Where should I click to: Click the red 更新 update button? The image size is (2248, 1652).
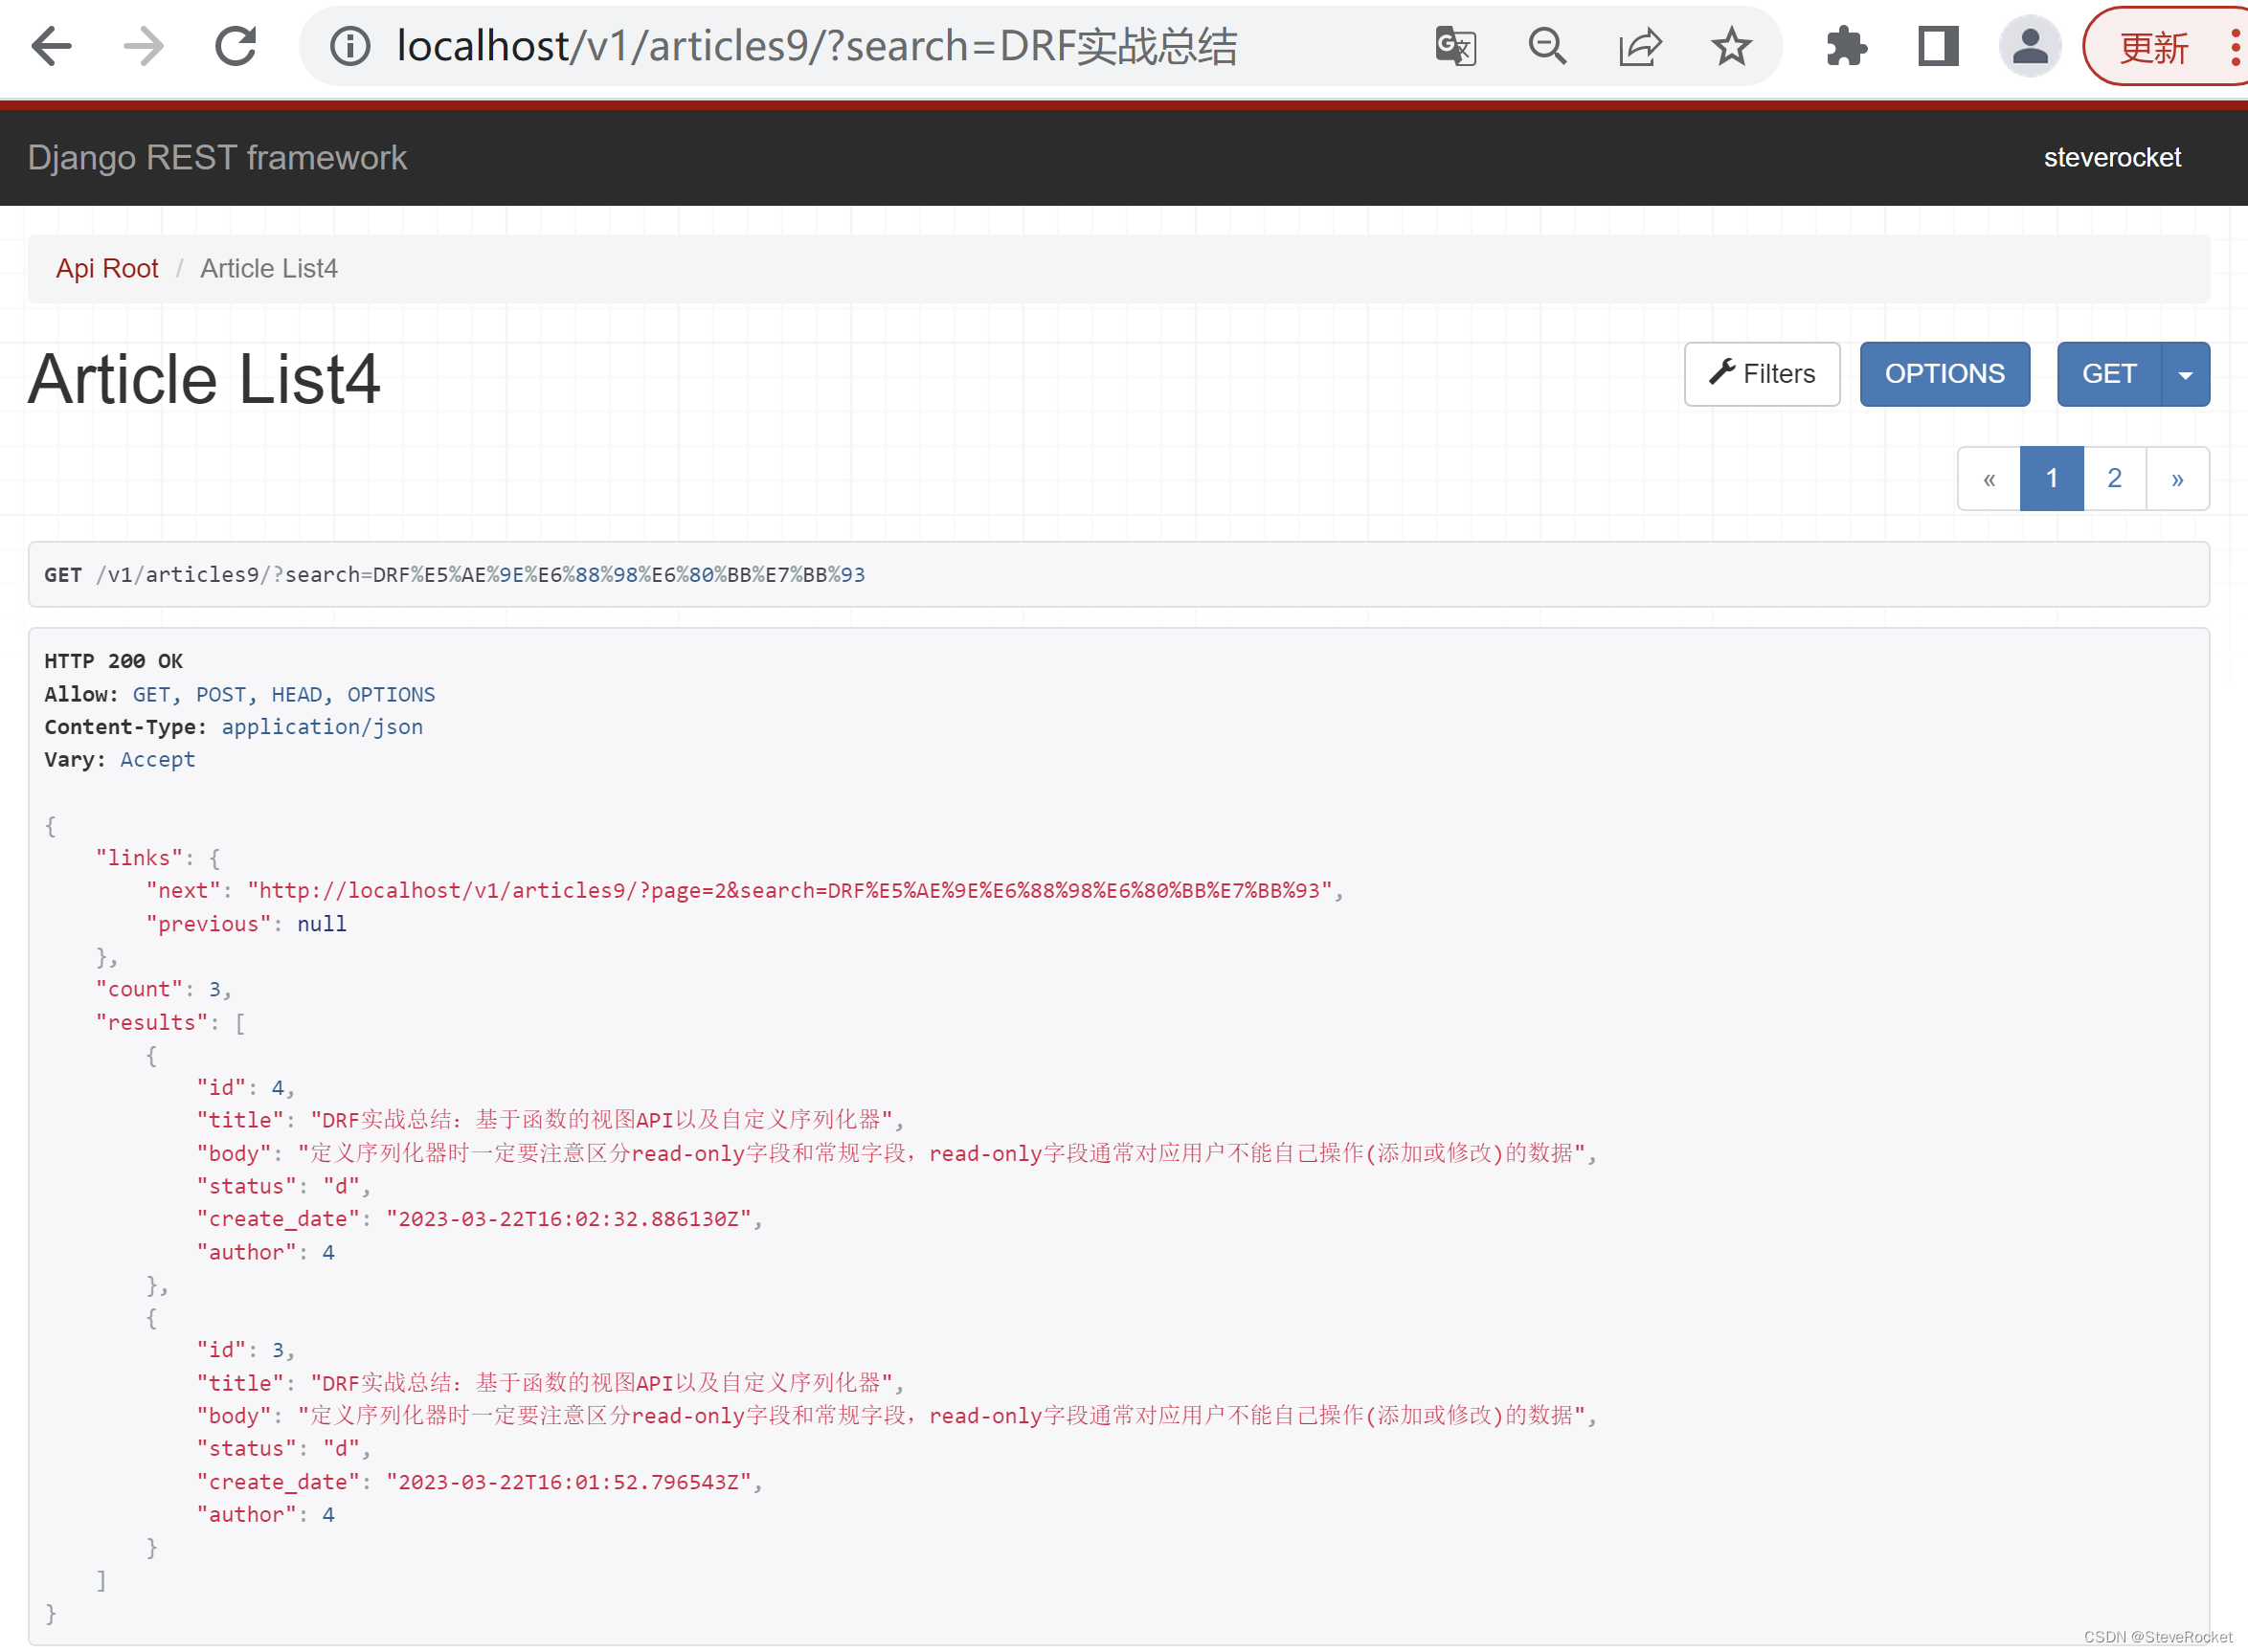point(2153,47)
